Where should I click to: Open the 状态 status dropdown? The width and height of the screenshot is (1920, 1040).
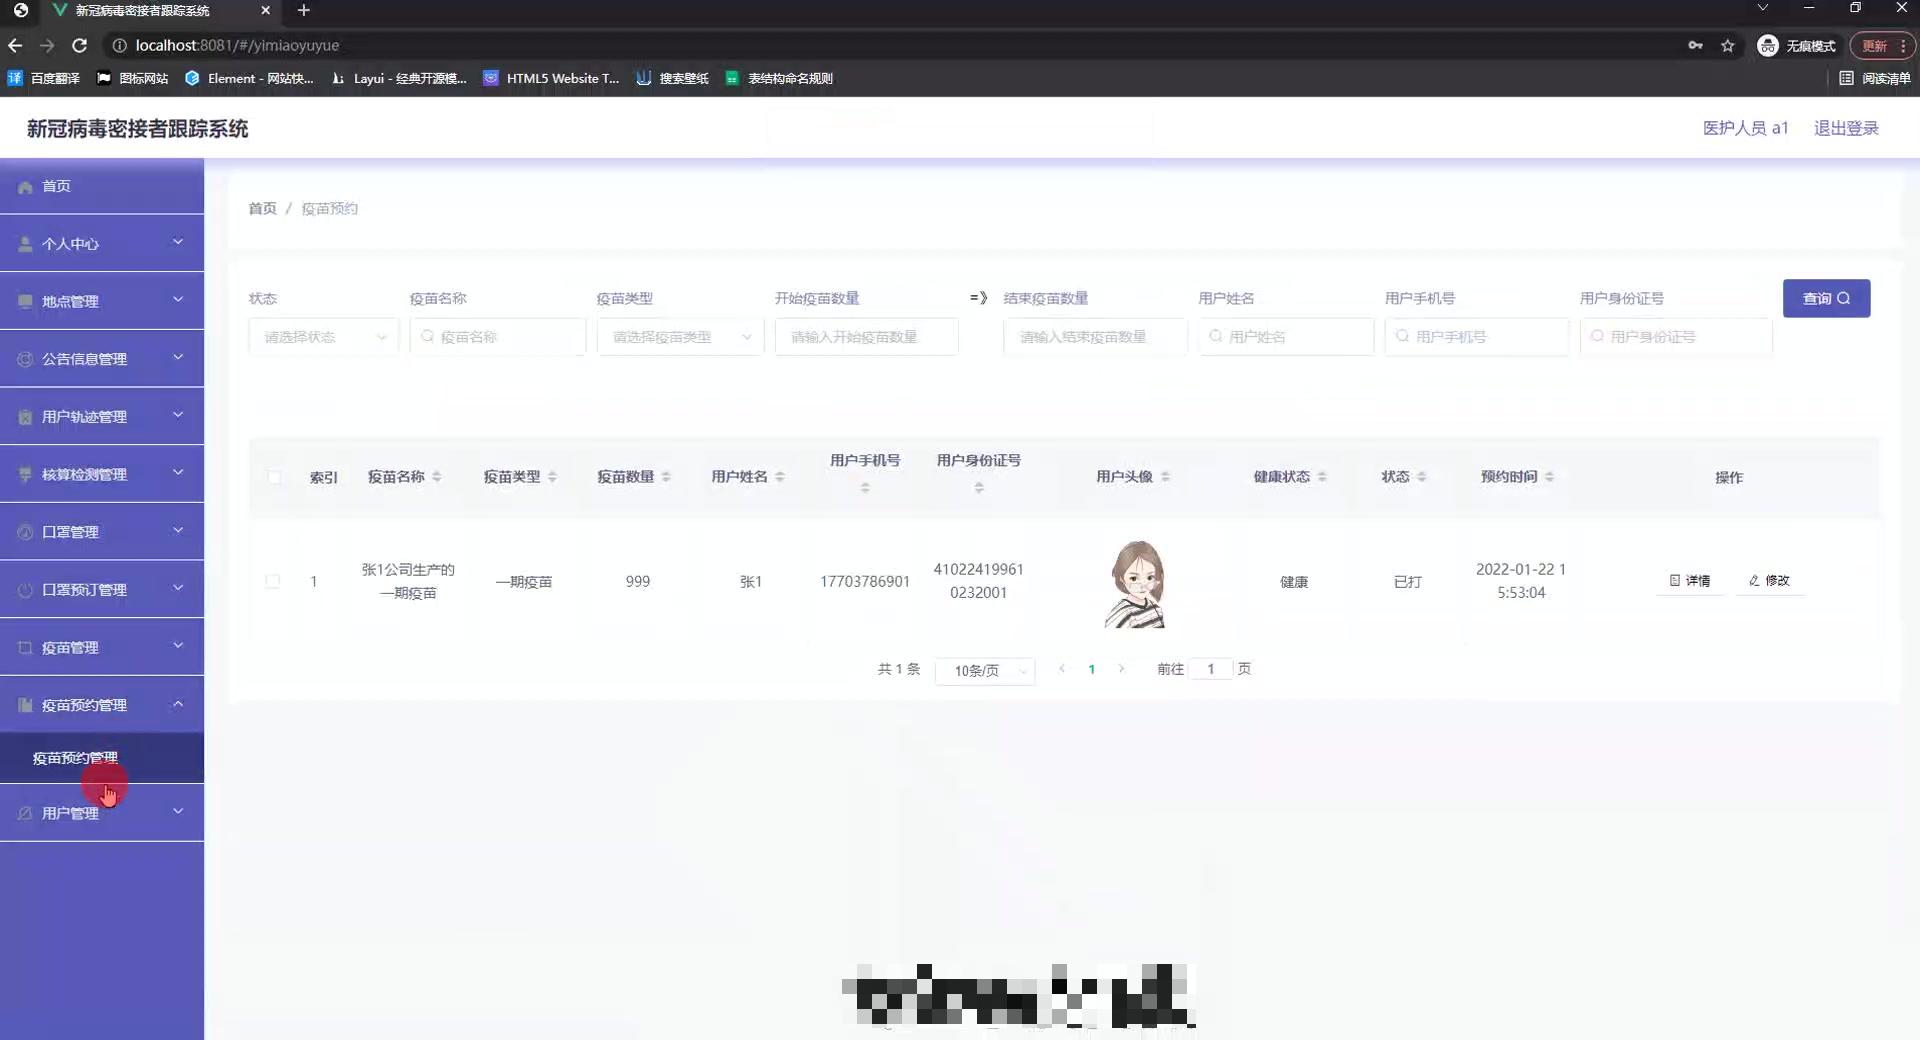(x=322, y=337)
